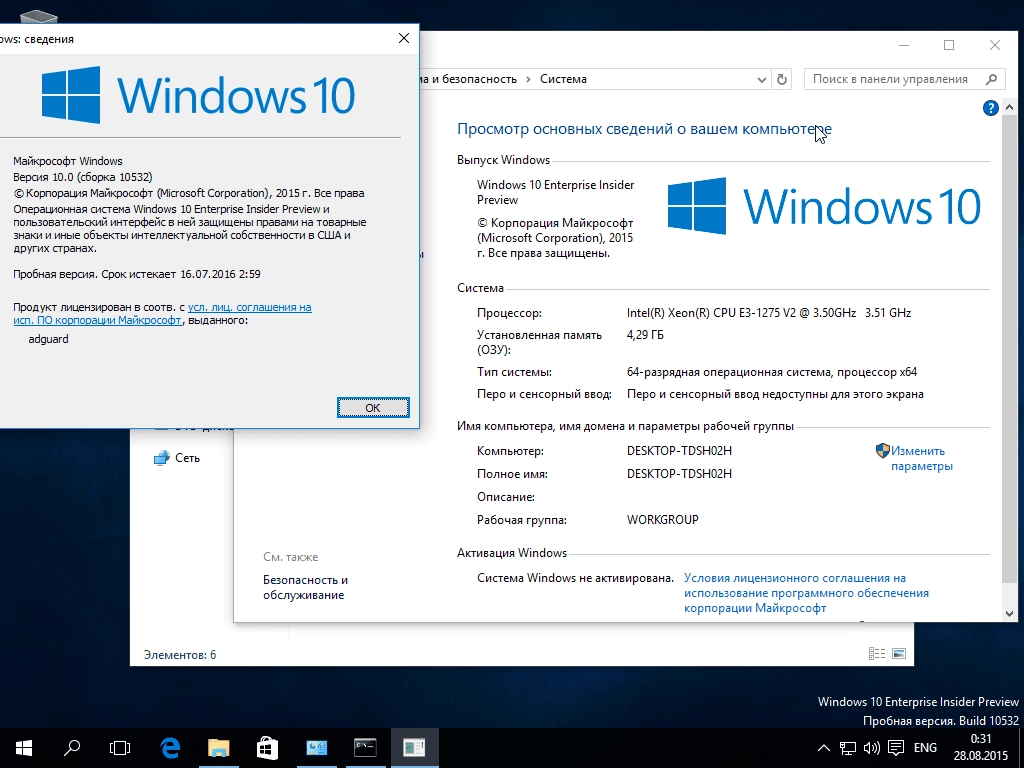
Task: Open the Action Center notifications icon
Action: coord(896,748)
